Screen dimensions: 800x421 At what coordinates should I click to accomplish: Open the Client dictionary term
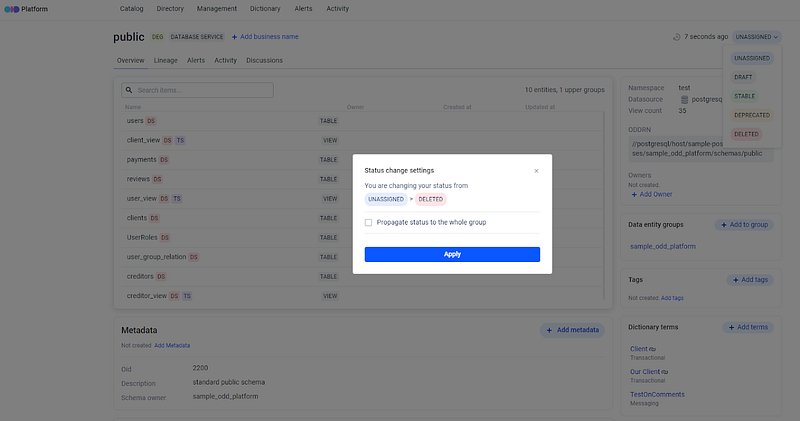(639, 349)
